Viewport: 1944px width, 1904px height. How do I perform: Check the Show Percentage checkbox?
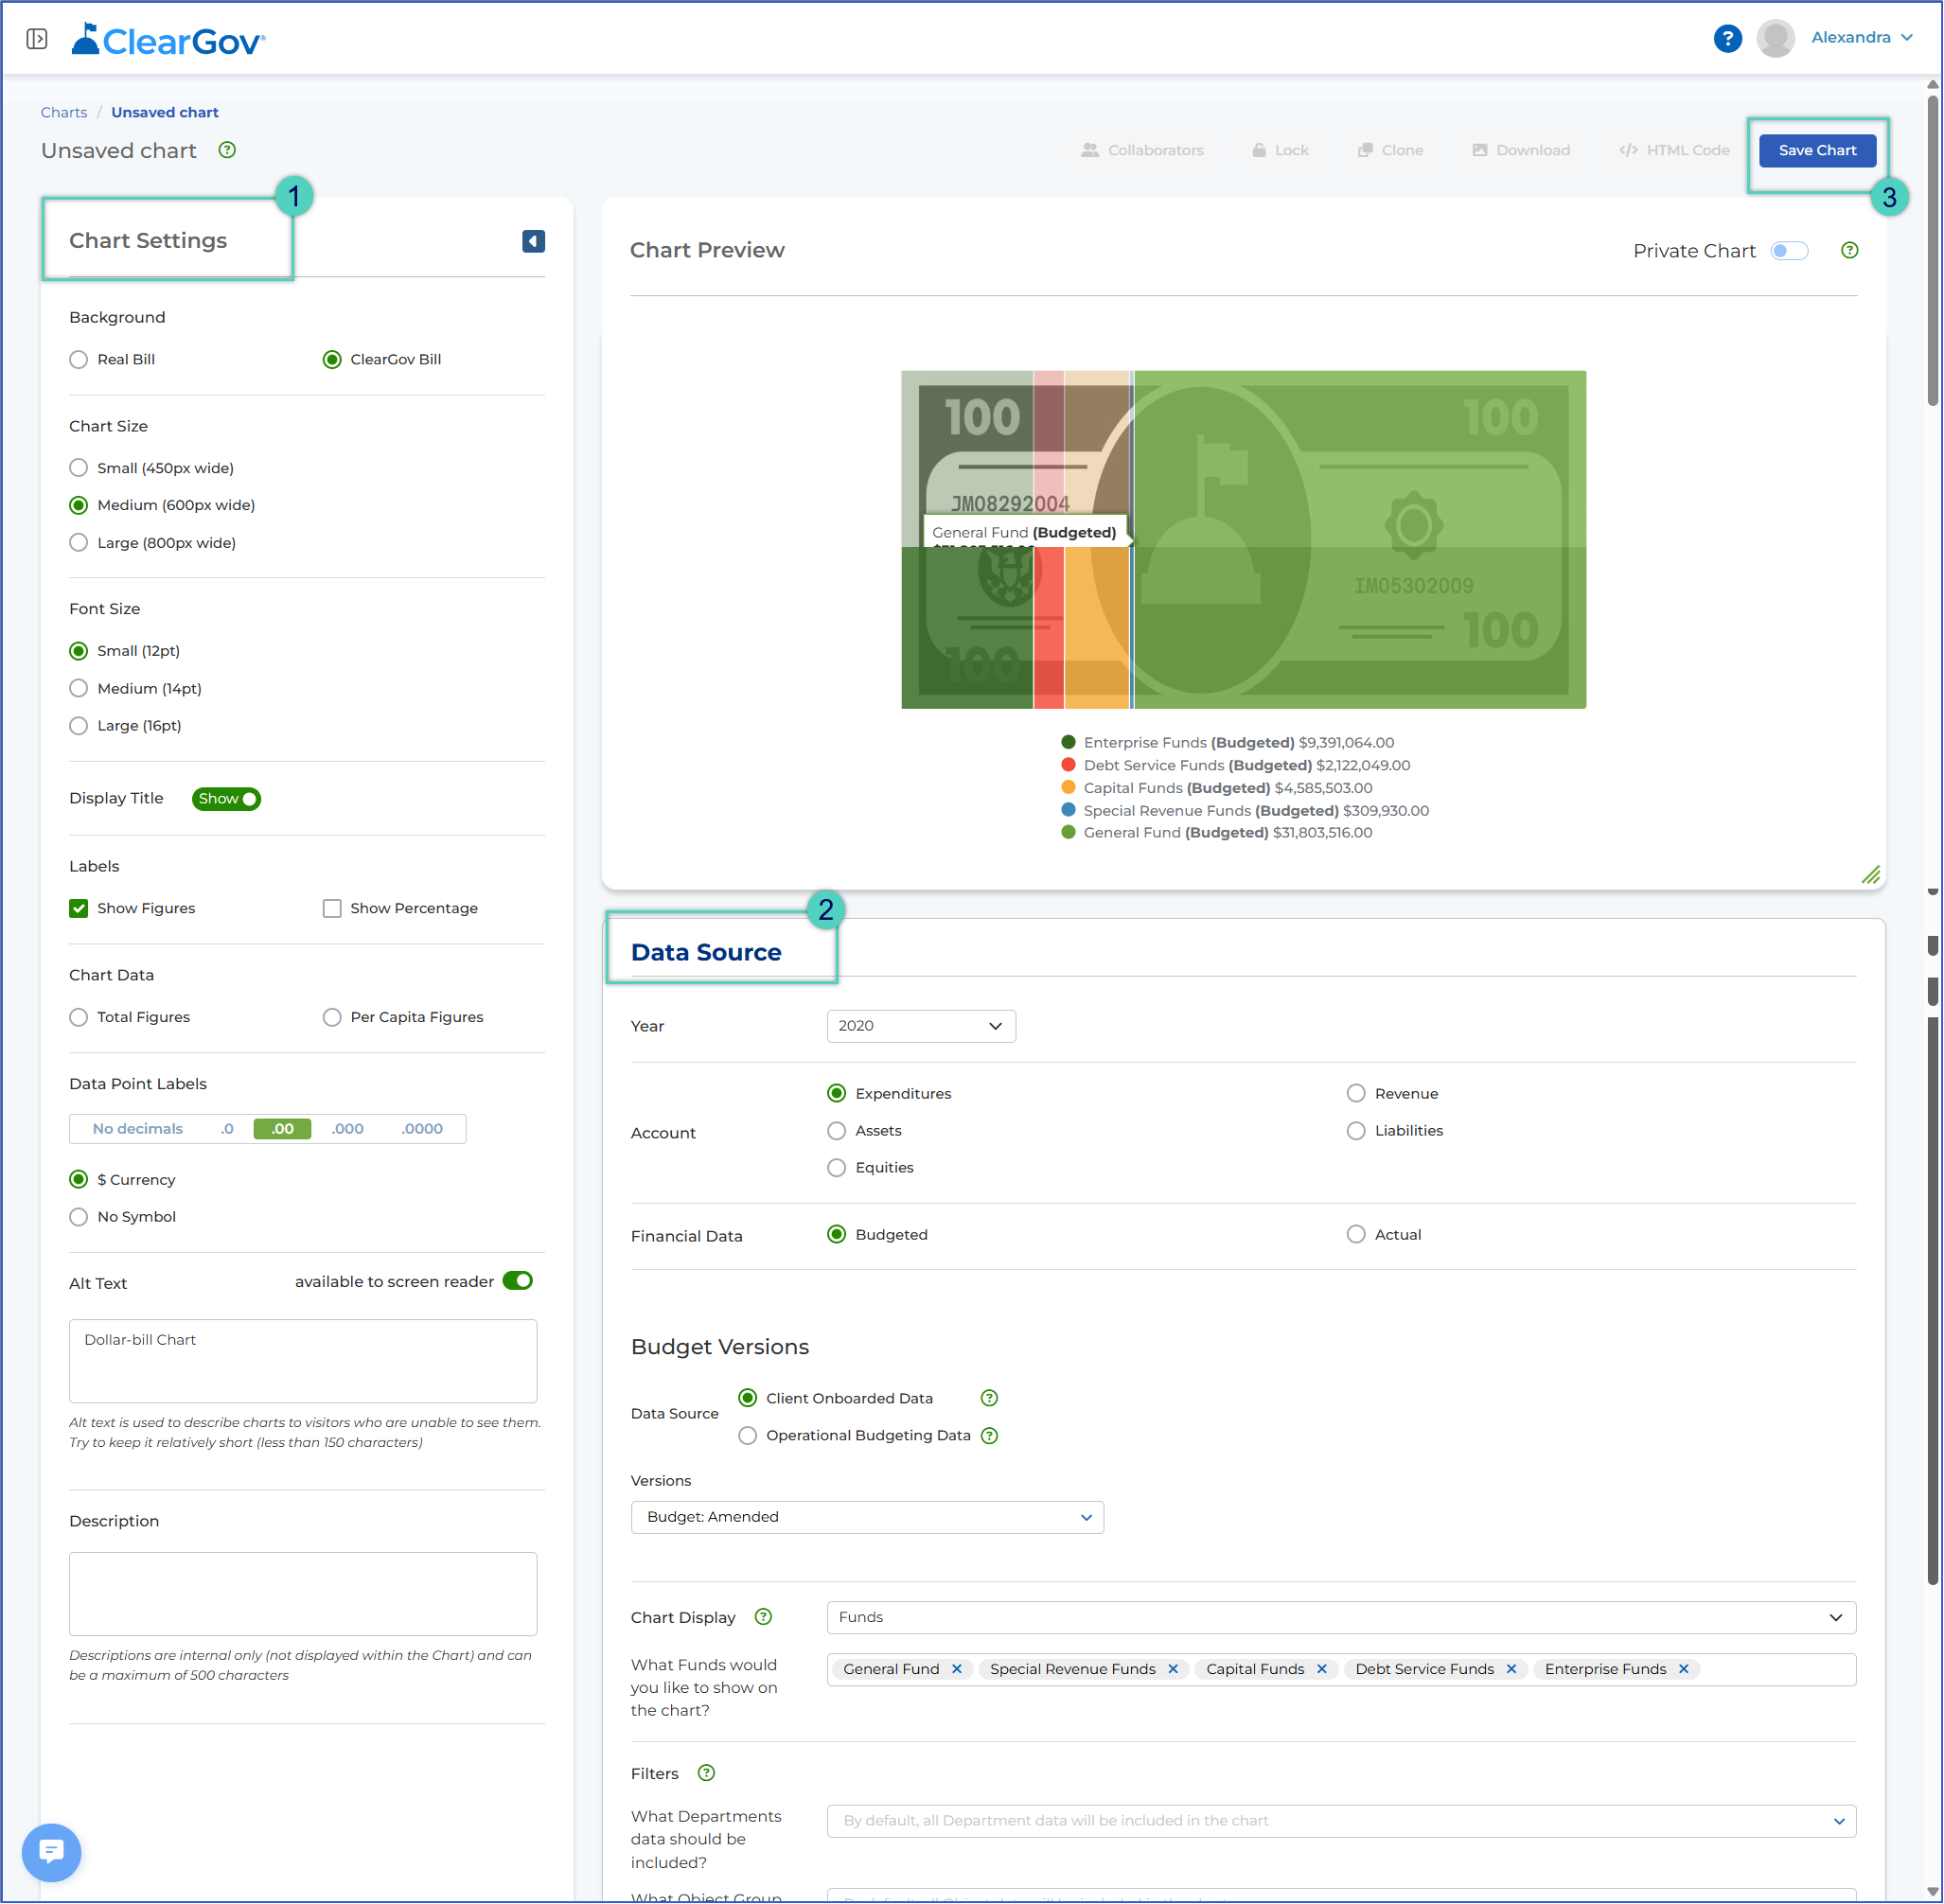tap(332, 908)
